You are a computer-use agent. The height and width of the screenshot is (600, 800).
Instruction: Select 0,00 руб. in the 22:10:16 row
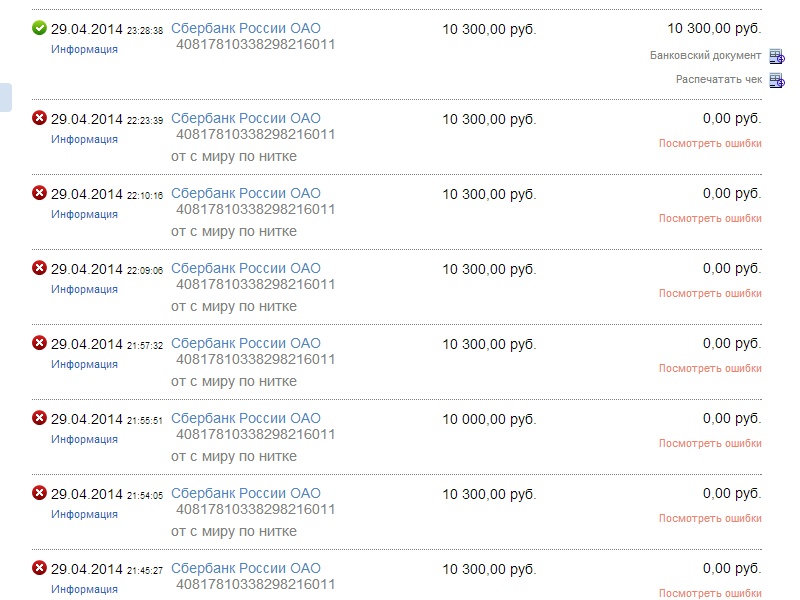coord(732,193)
